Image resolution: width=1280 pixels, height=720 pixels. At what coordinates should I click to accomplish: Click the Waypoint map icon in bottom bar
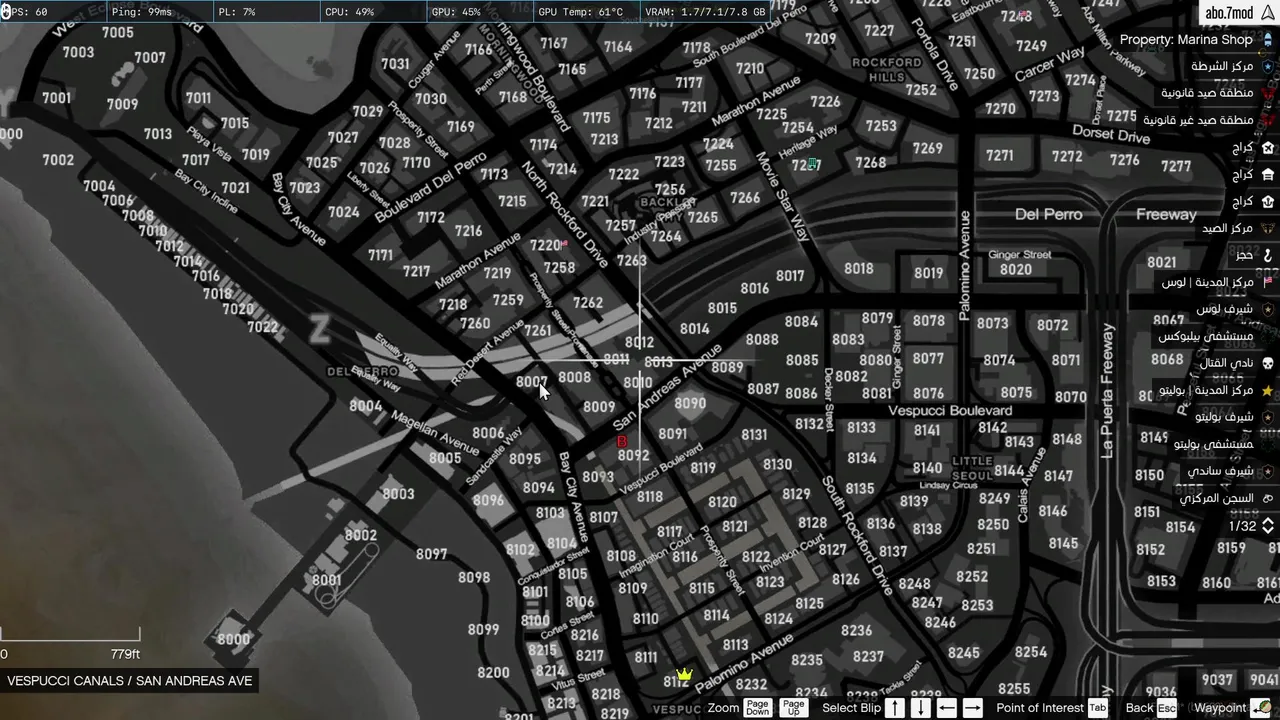[x=1261, y=708]
